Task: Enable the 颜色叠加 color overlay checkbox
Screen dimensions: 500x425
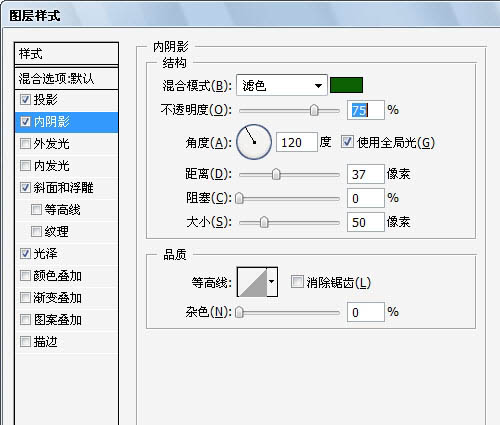Action: (x=25, y=276)
